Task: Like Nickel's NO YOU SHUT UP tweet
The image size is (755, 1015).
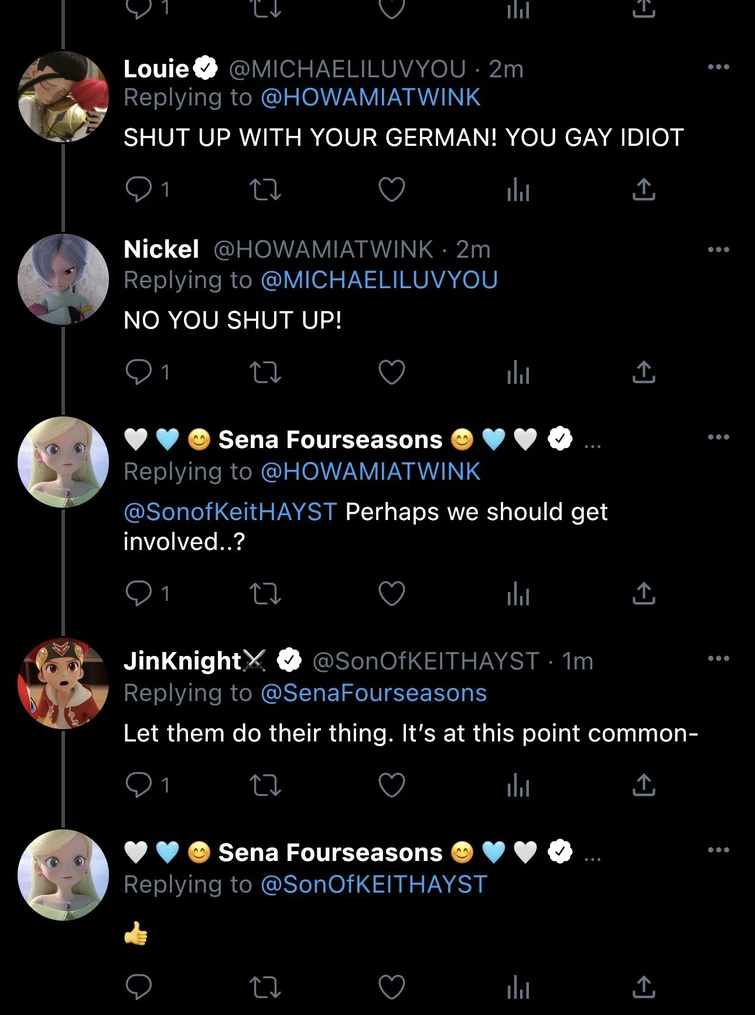Action: pos(391,372)
